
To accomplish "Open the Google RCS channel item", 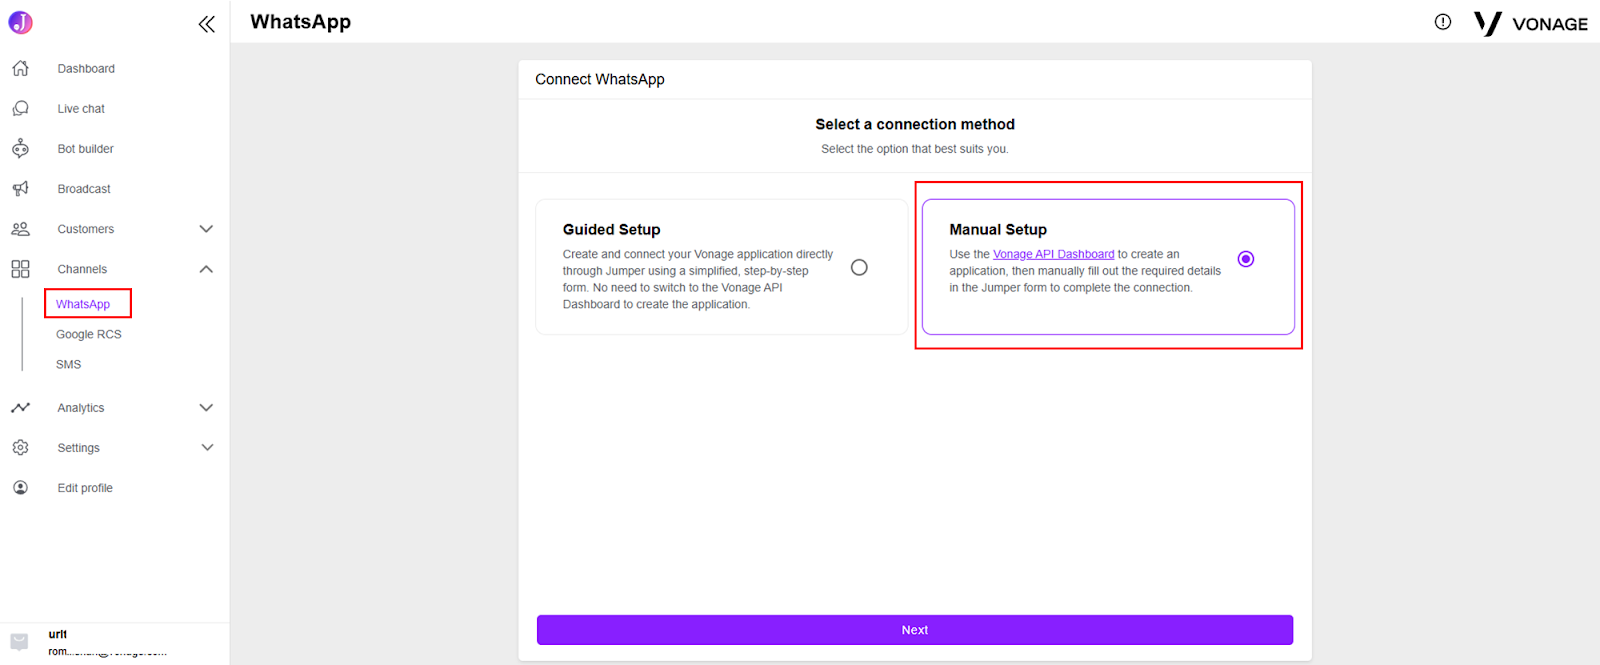I will tap(89, 334).
